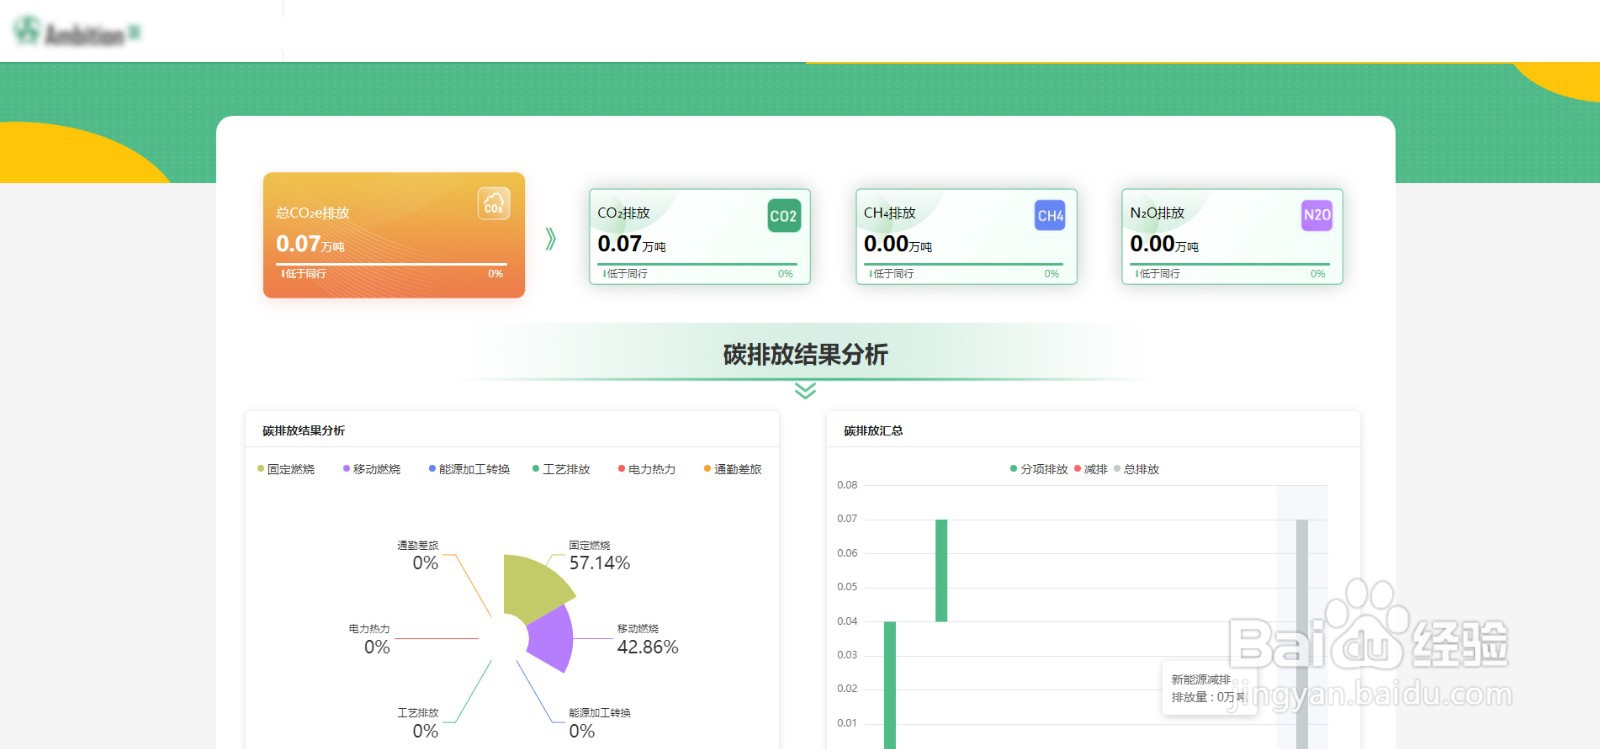Screen dimensions: 1600x749
Task: Toggle the 能源加工转换 legend item
Action: coord(469,469)
